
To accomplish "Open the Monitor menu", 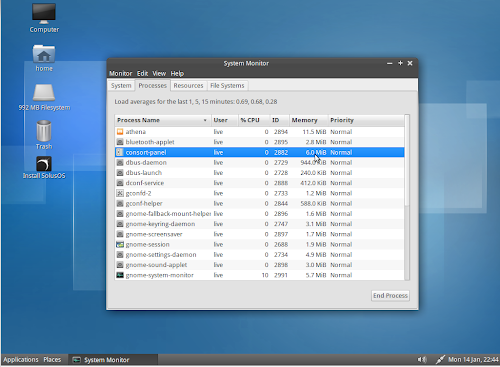I will (x=121, y=73).
